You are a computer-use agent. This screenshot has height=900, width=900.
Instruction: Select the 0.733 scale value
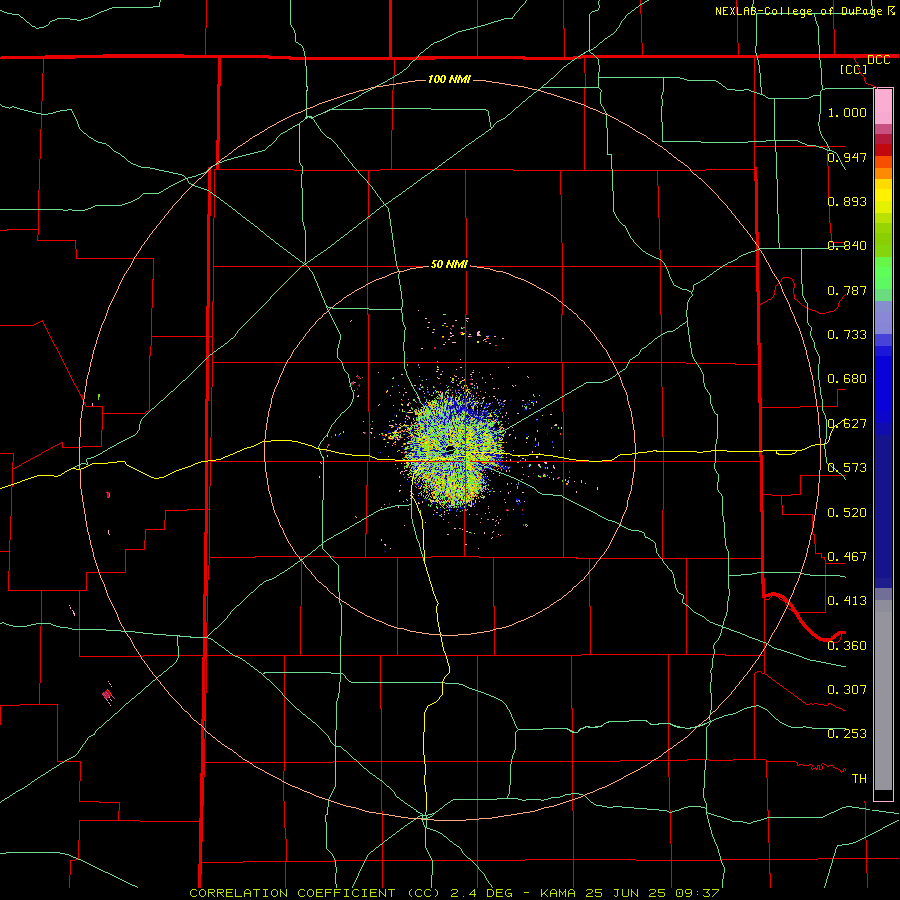(847, 335)
